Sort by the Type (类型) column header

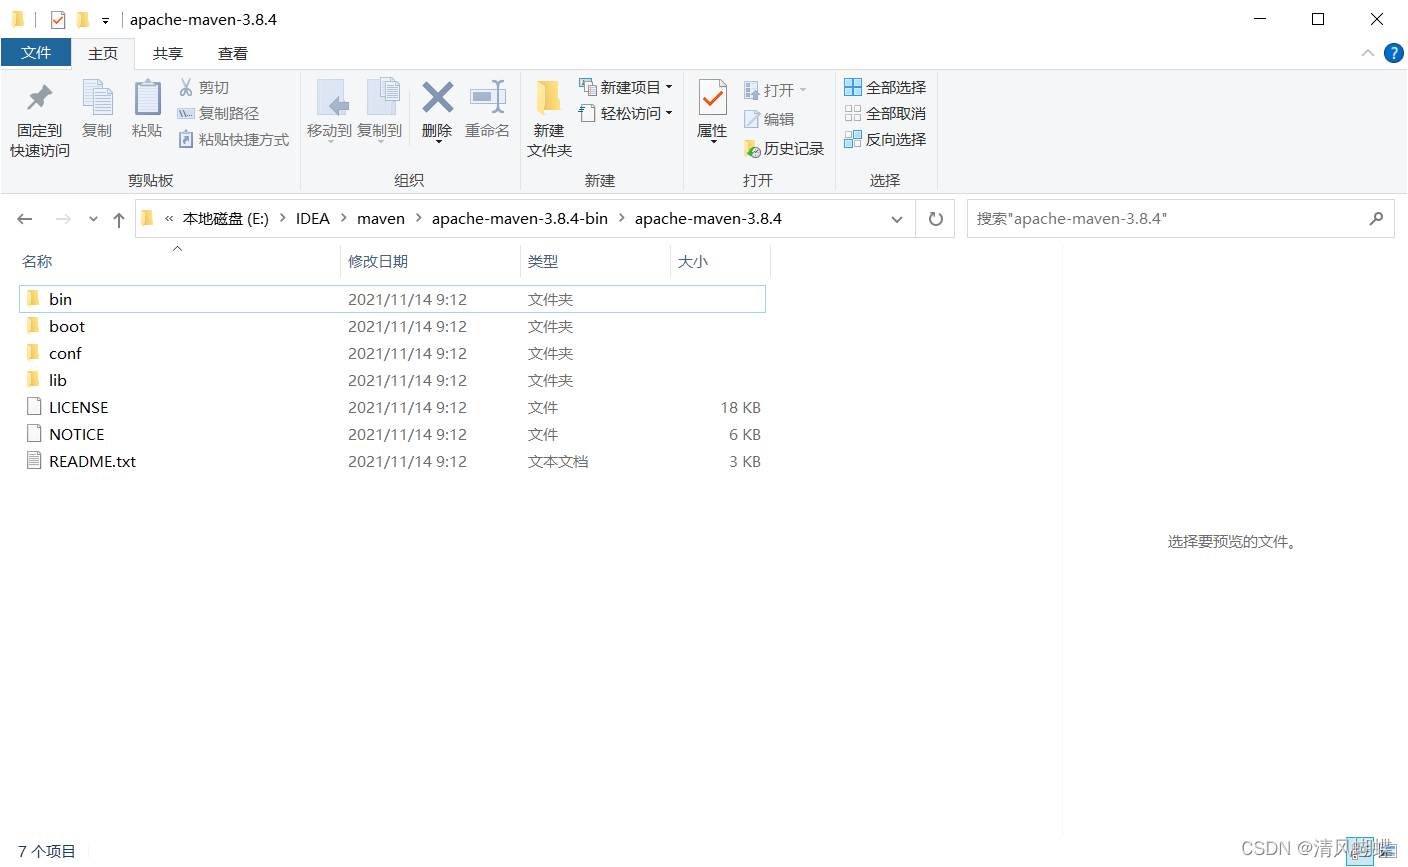(543, 261)
